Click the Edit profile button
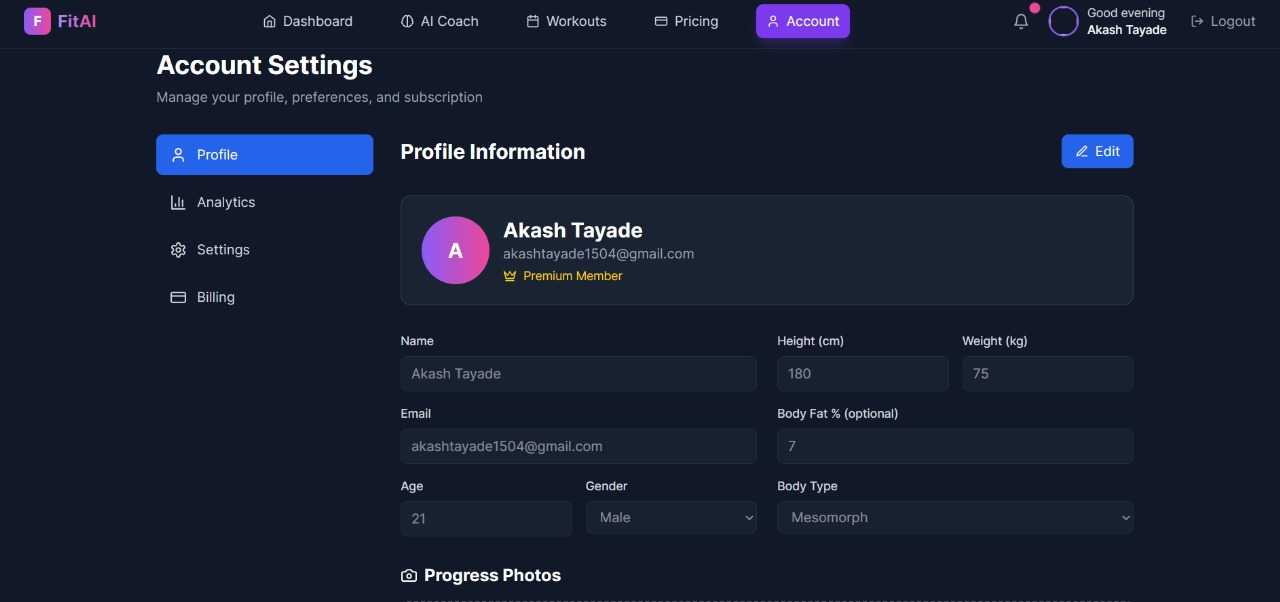 click(x=1097, y=151)
